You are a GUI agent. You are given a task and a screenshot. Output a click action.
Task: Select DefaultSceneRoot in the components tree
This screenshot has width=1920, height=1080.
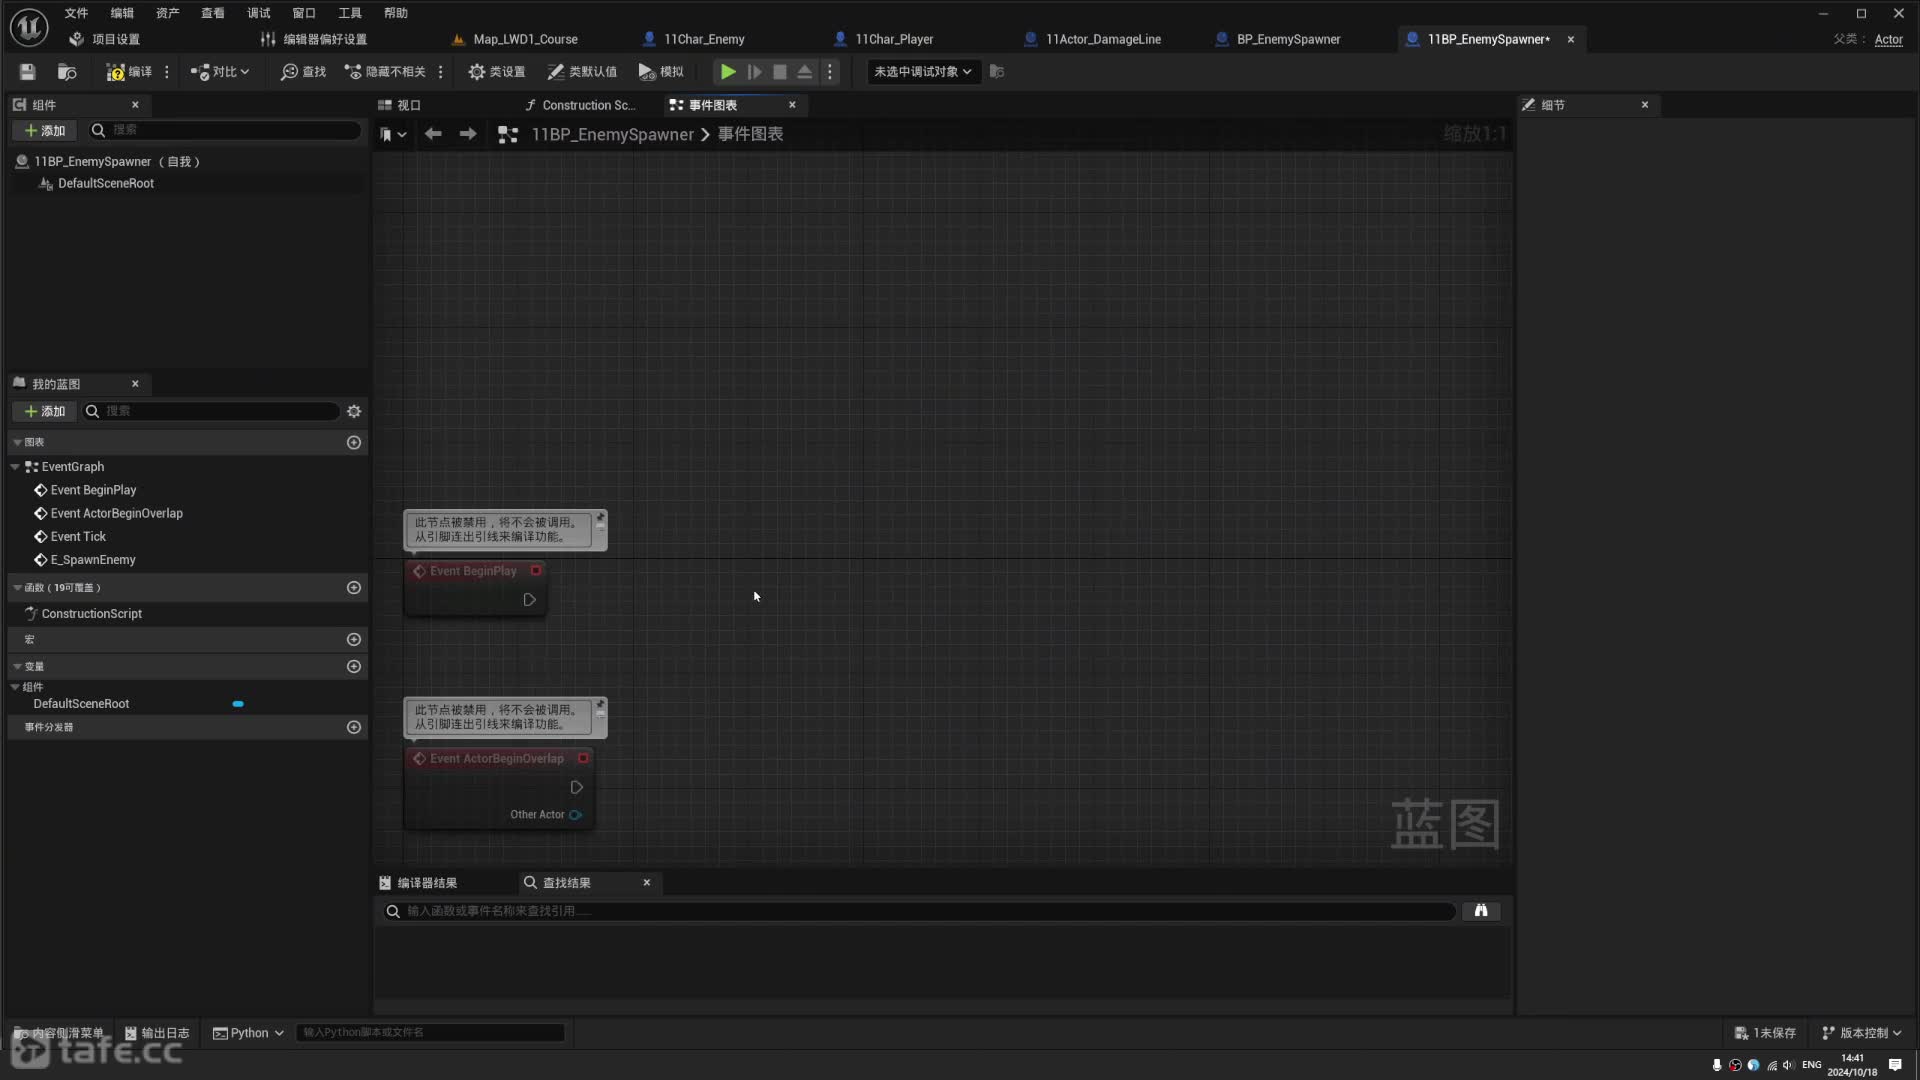click(x=105, y=184)
